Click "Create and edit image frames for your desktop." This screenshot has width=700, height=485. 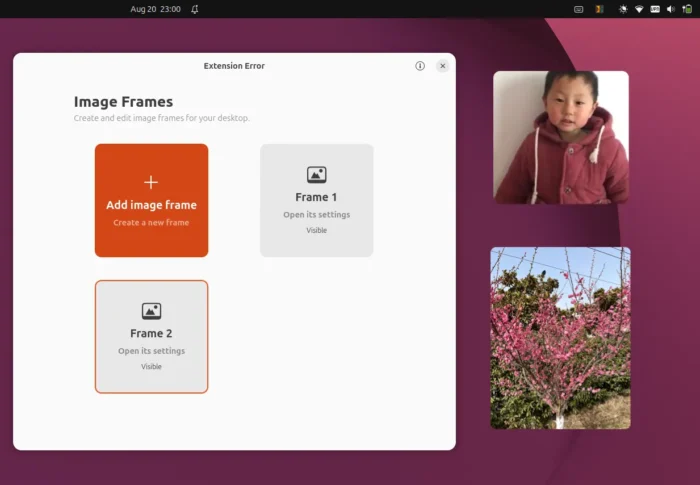pyautogui.click(x=162, y=118)
